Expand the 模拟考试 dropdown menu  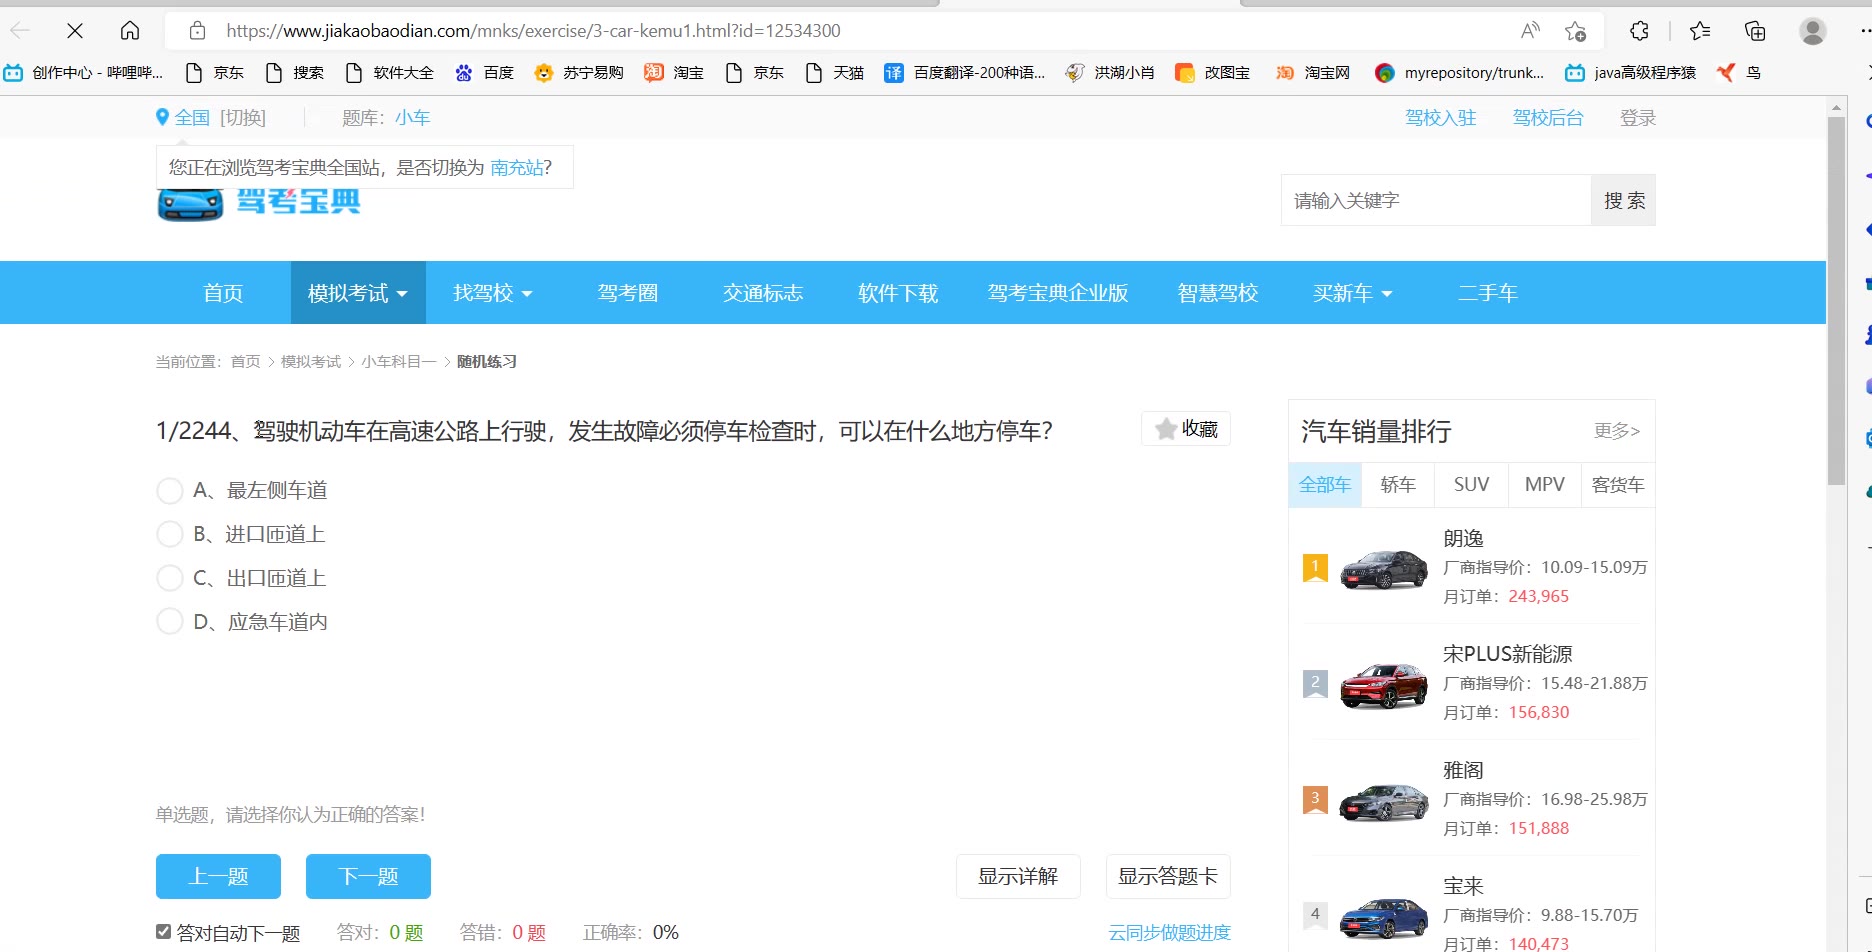pyautogui.click(x=358, y=293)
